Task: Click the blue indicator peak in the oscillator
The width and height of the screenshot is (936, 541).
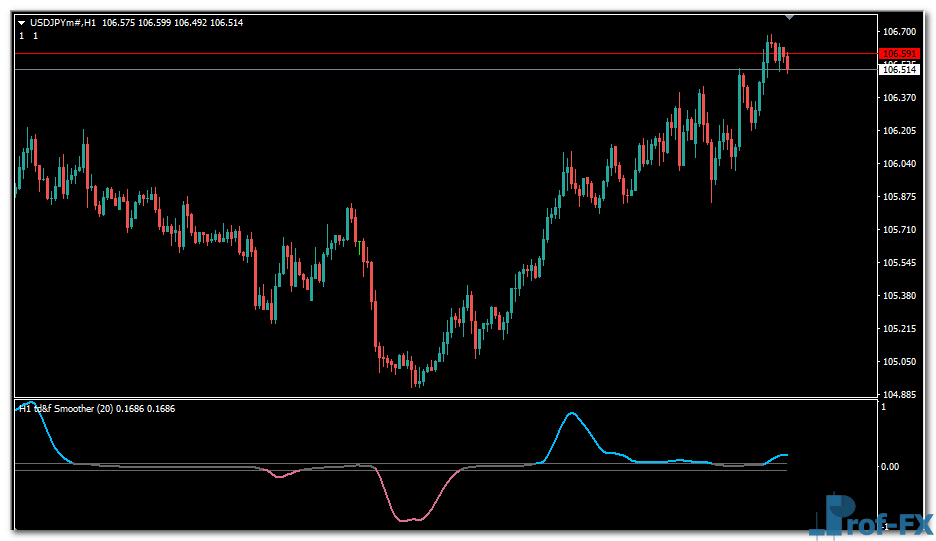Action: point(571,413)
